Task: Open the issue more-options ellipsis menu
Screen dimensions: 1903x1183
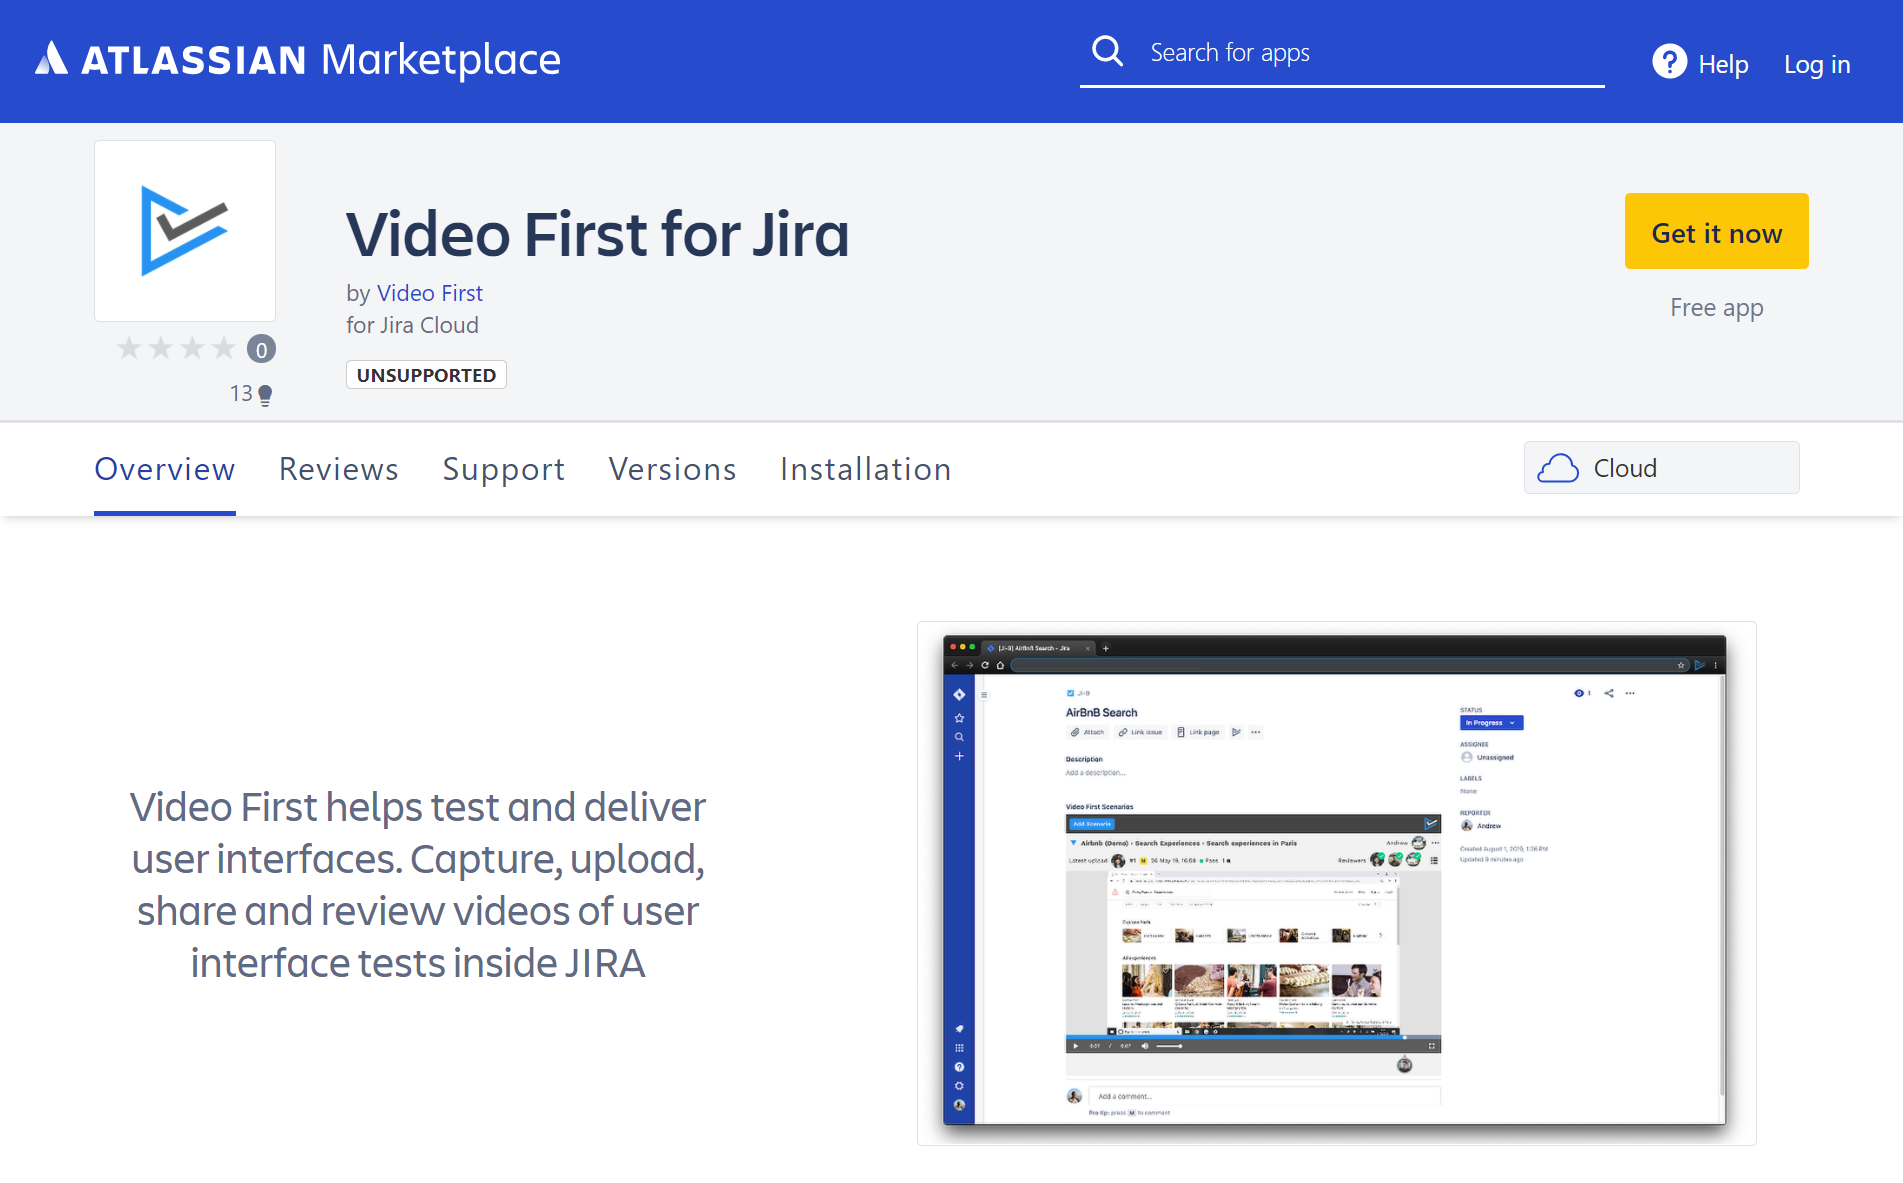Action: click(x=1630, y=693)
